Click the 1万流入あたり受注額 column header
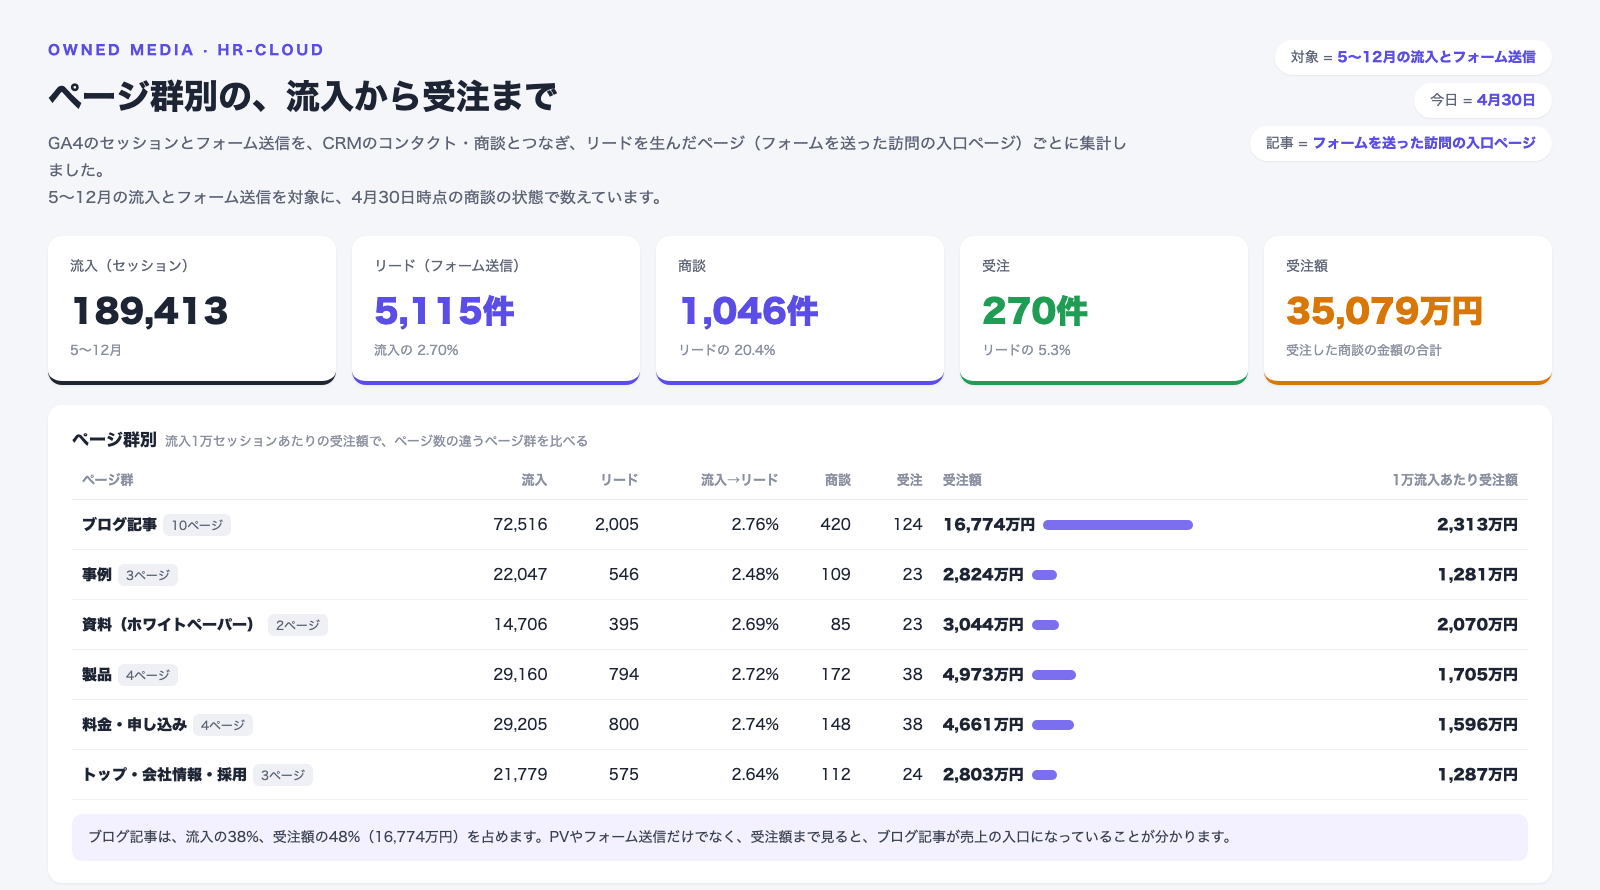The width and height of the screenshot is (1600, 890). point(1455,480)
